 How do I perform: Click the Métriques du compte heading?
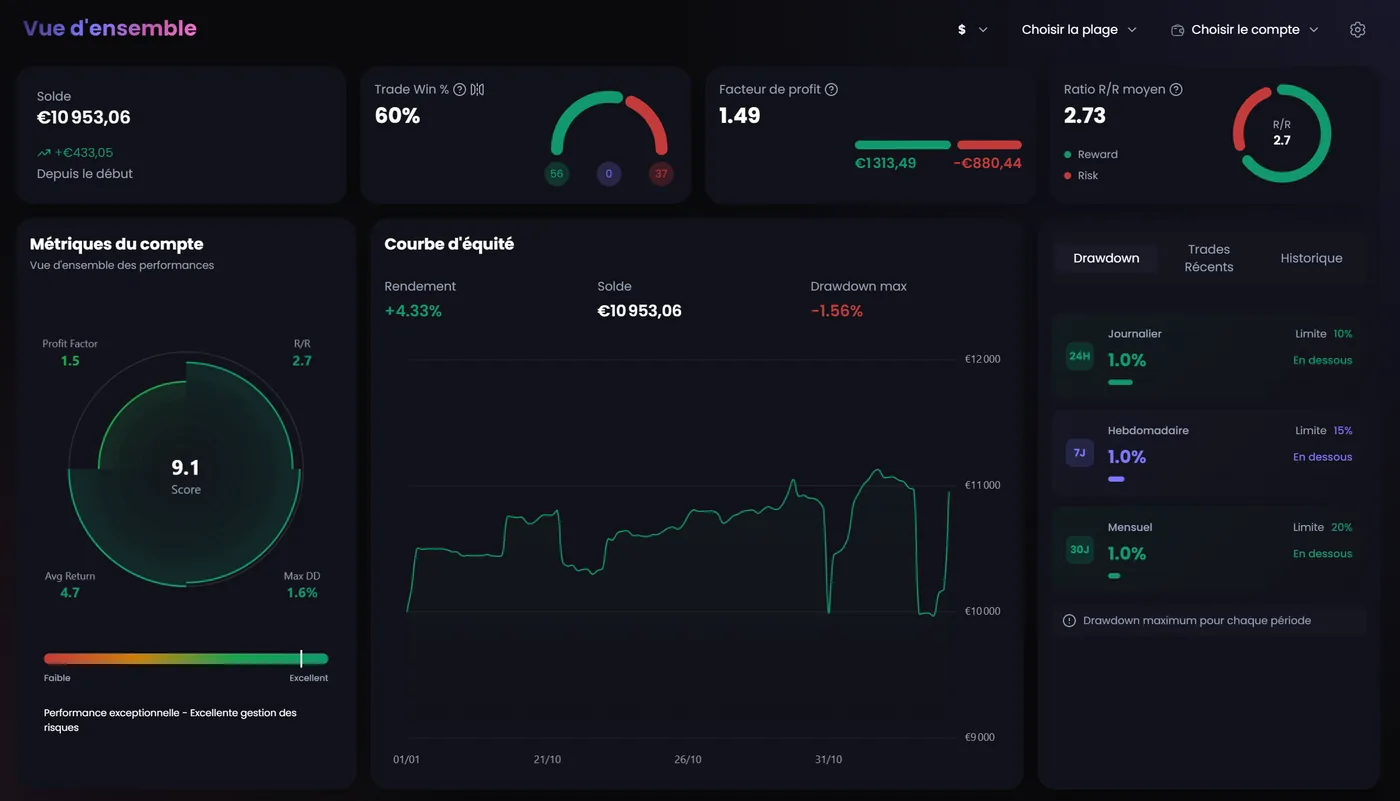tap(117, 244)
